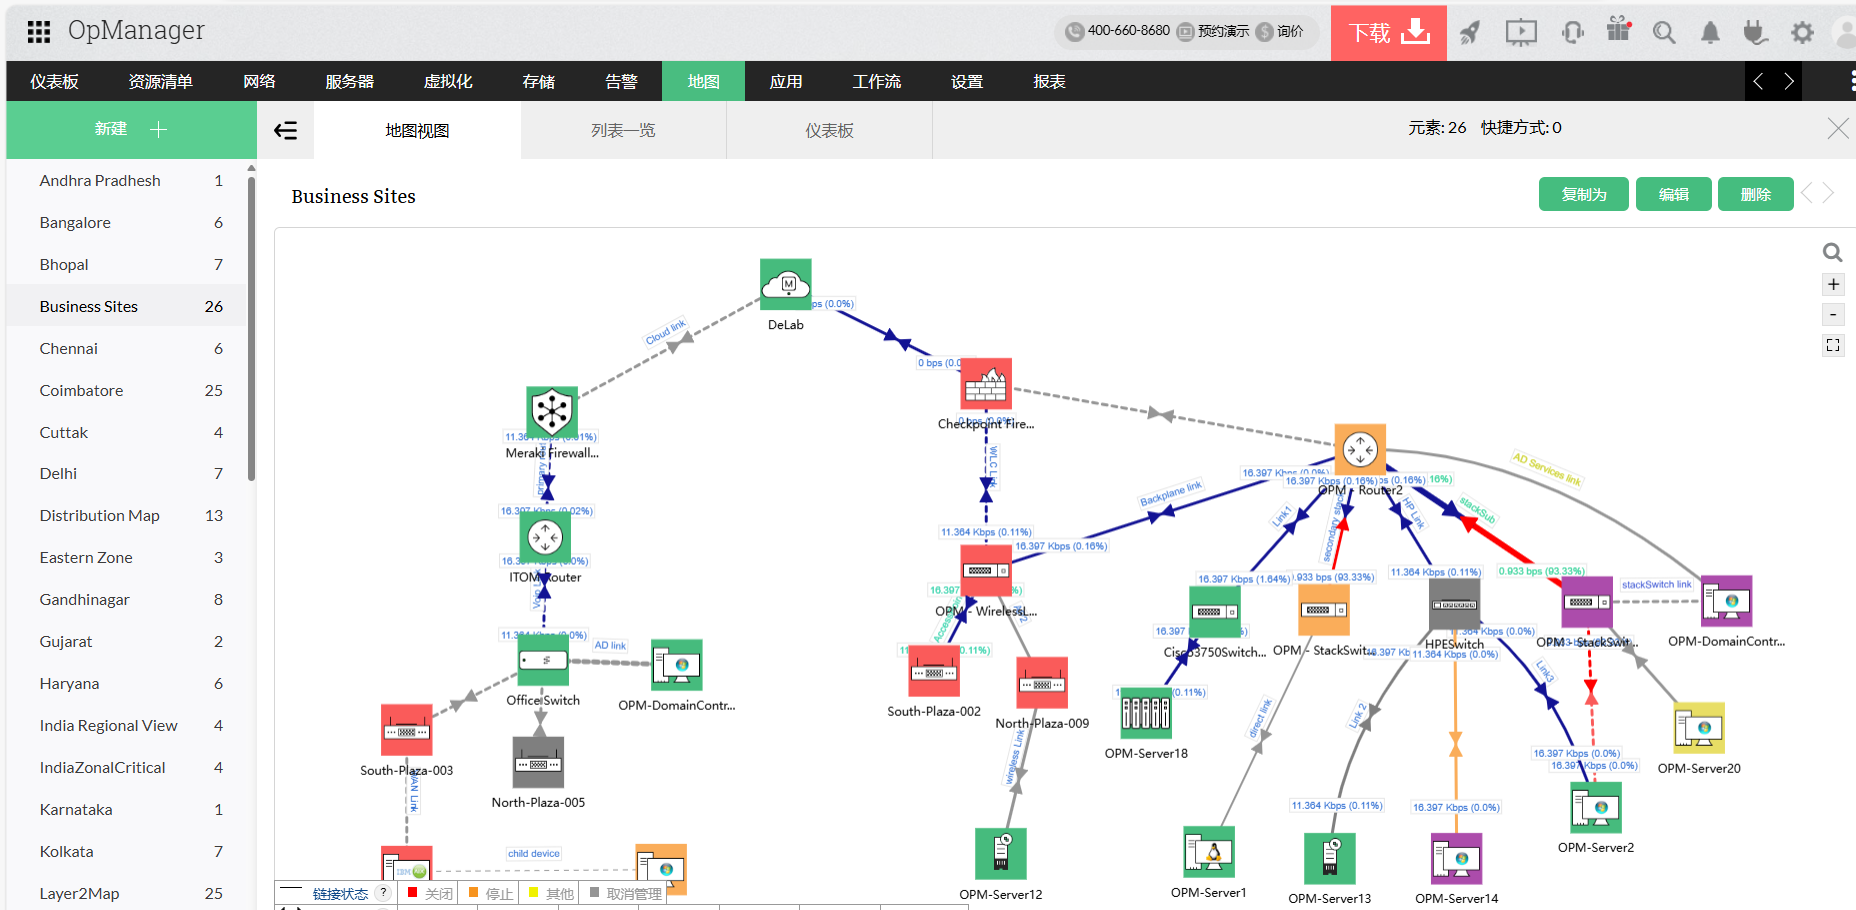
Task: Click the OPM-Router2 node icon
Action: pyautogui.click(x=1360, y=449)
